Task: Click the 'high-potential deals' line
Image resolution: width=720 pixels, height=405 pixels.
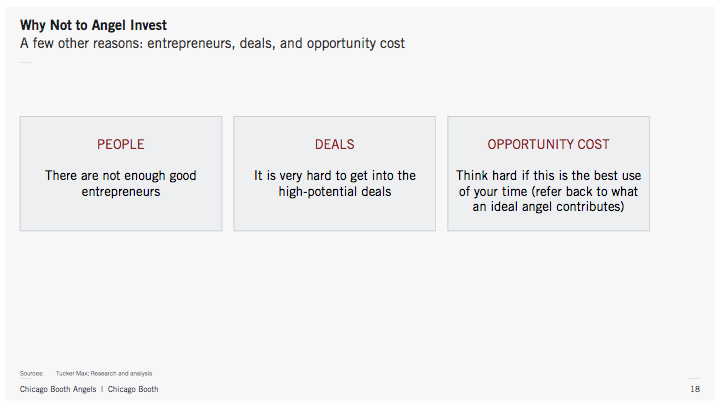Action: pyautogui.click(x=335, y=191)
